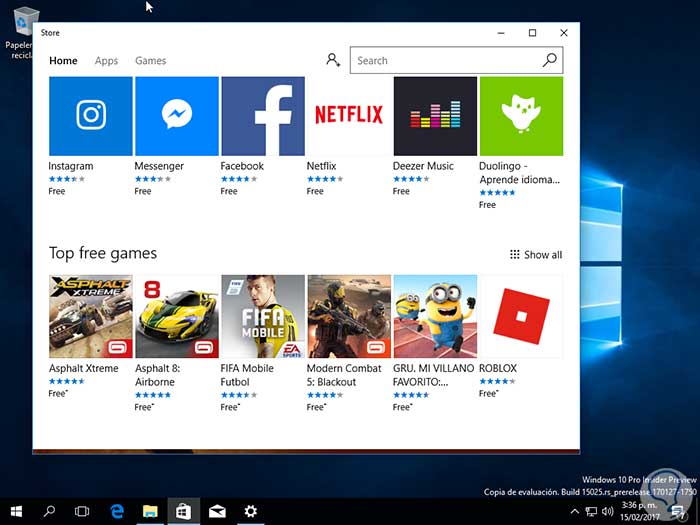Click the ROBLOX title text
Screen dimensions: 700x525
click(498, 368)
